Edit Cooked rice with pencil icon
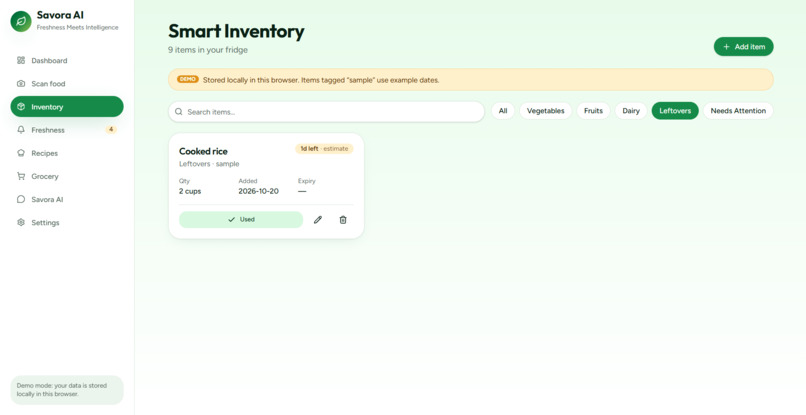 coord(318,220)
